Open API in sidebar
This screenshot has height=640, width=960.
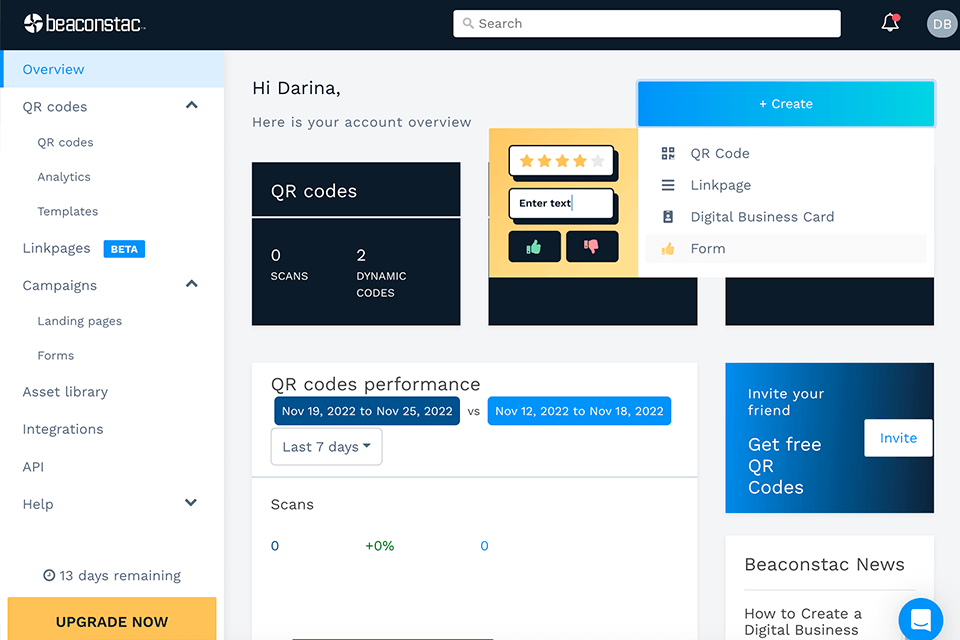(33, 467)
